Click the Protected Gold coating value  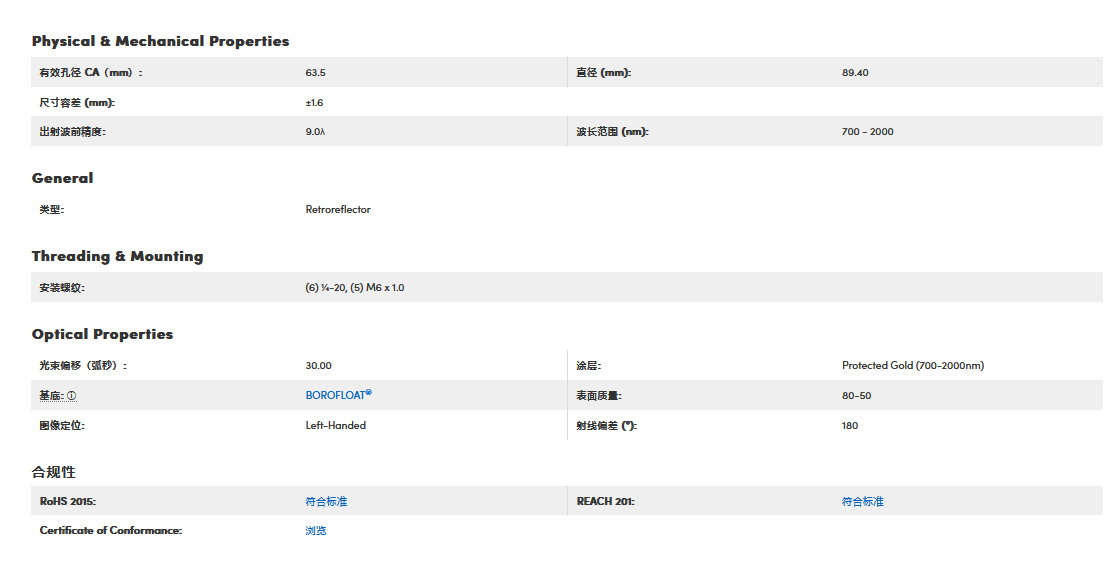pos(912,366)
